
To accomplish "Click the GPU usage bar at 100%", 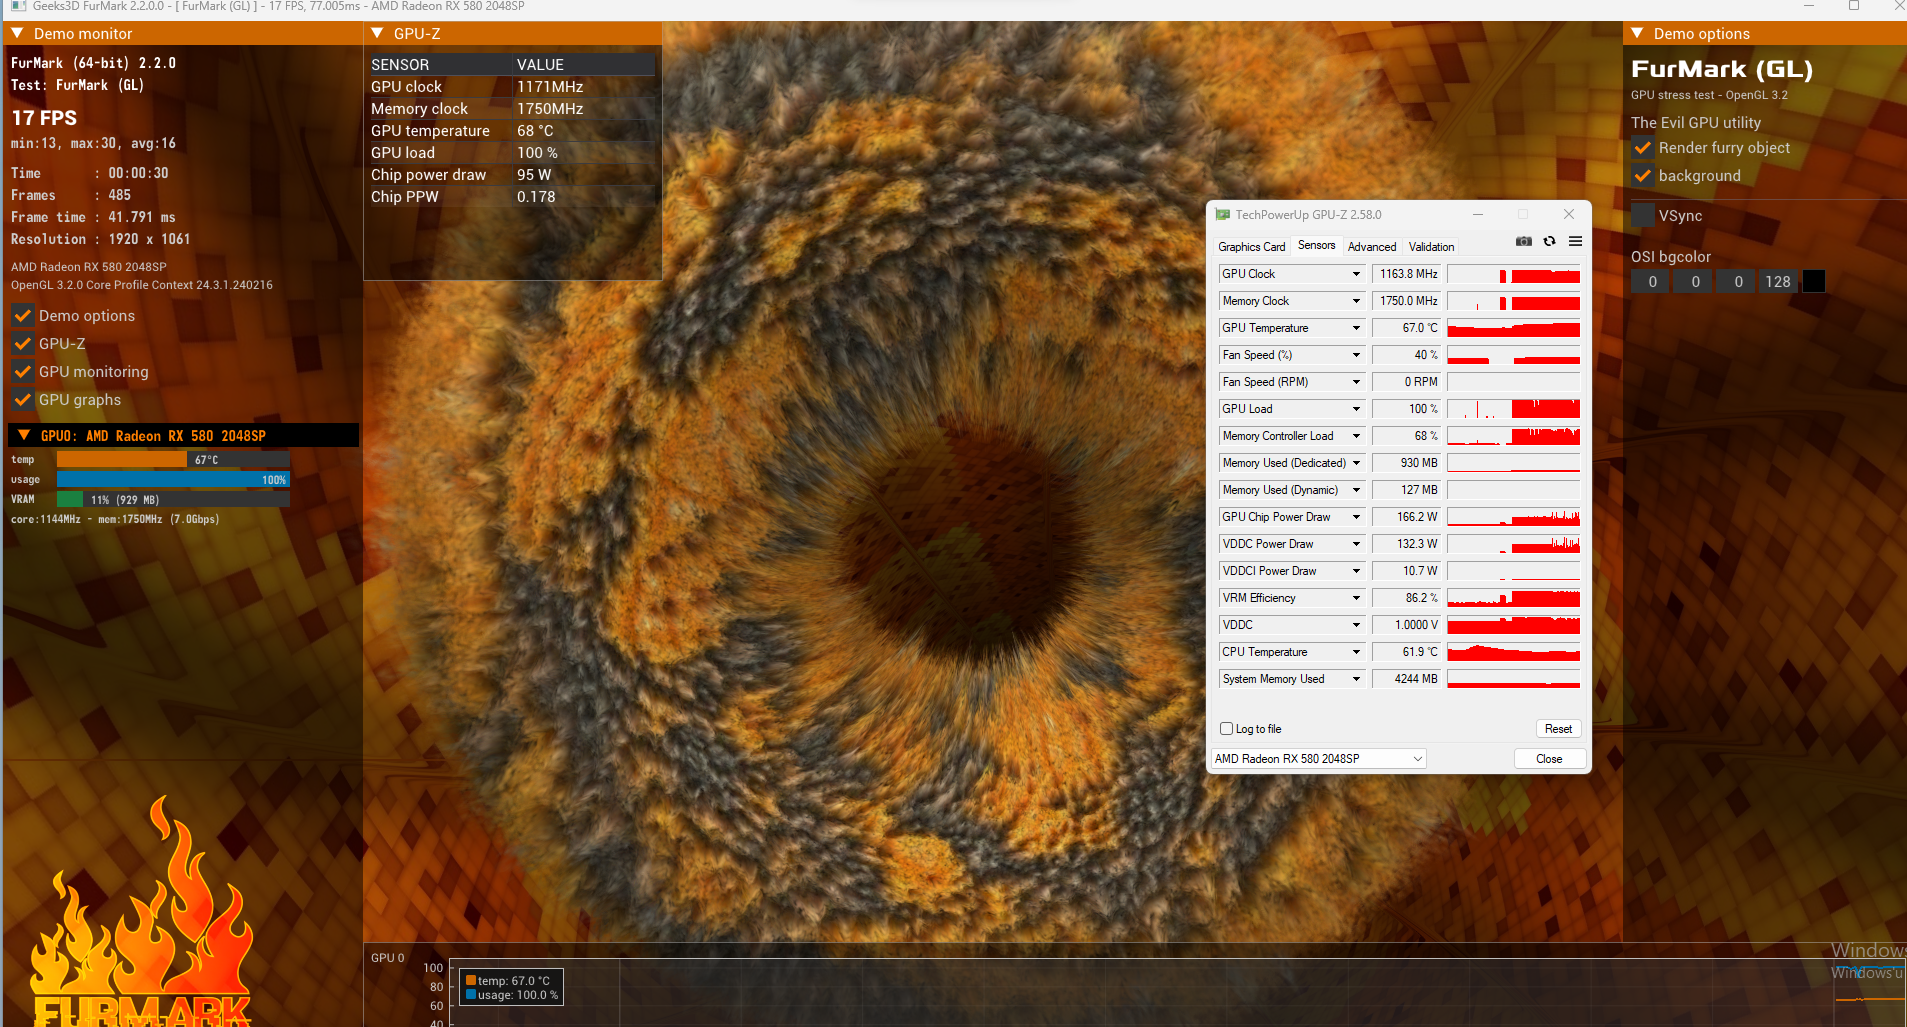I will click(173, 480).
